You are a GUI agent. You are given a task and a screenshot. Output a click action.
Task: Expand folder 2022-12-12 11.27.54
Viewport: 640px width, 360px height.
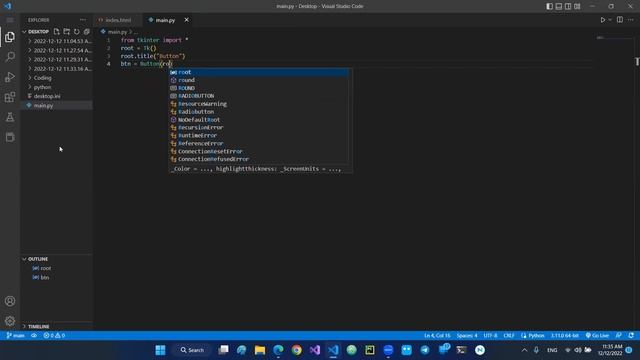[57, 51]
